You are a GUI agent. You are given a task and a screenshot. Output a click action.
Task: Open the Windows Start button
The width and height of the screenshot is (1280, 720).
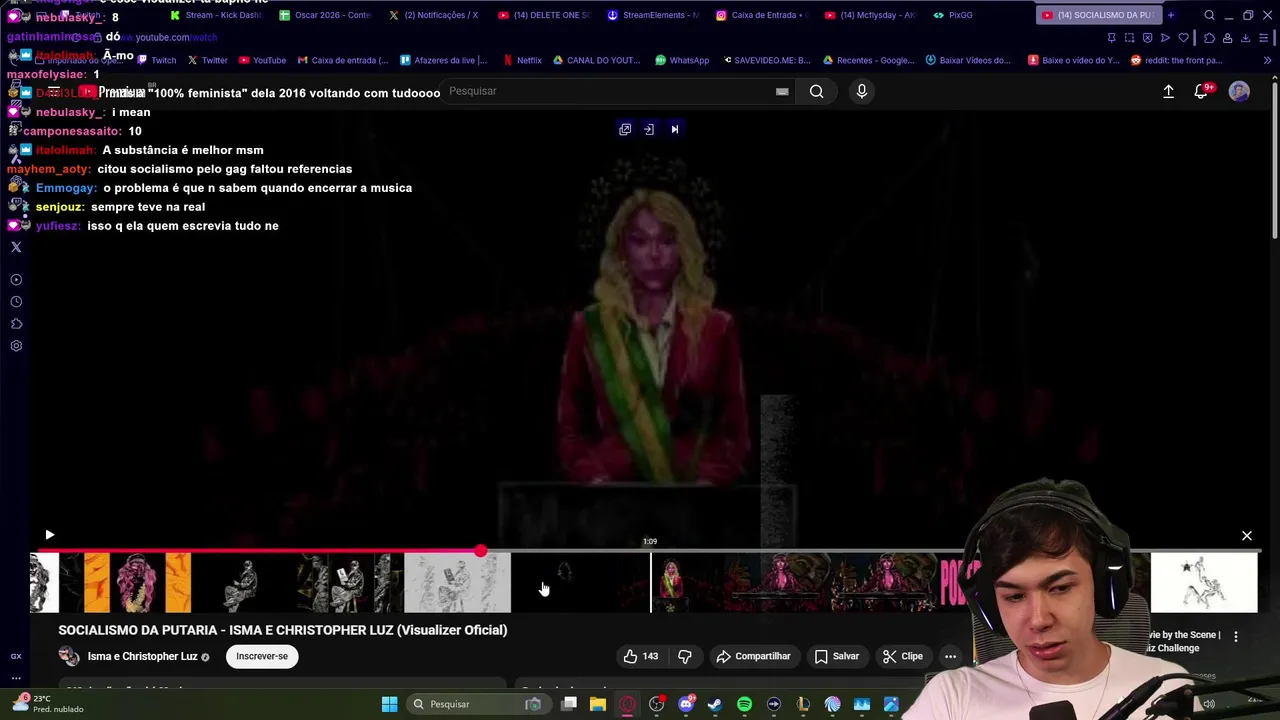[x=389, y=704]
